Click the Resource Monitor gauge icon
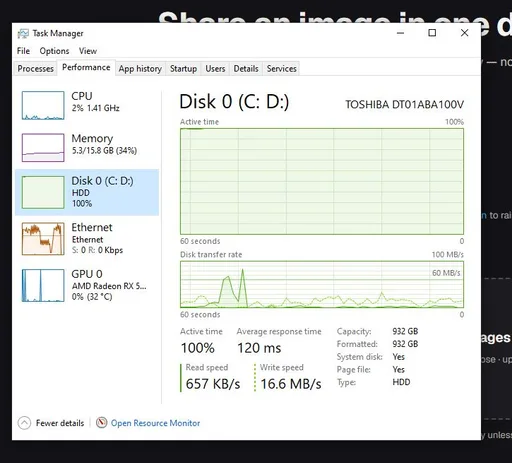The height and width of the screenshot is (463, 512). pos(101,423)
